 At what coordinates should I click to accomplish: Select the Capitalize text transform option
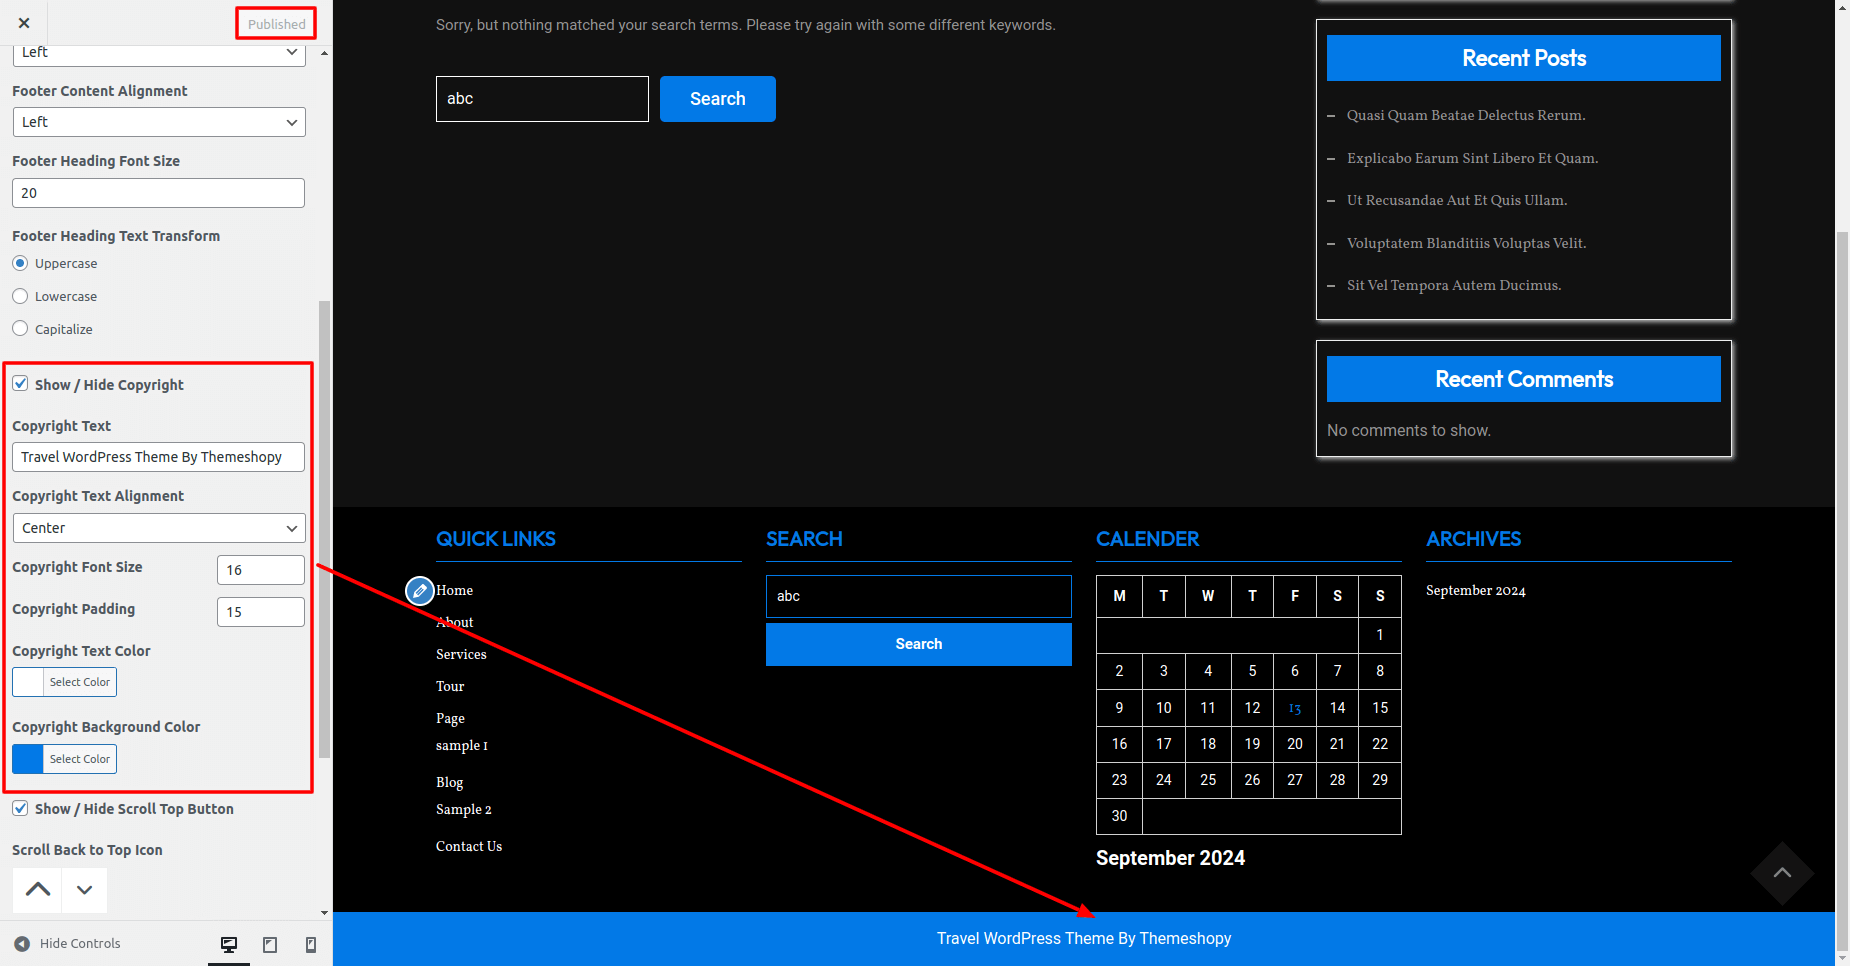click(20, 329)
